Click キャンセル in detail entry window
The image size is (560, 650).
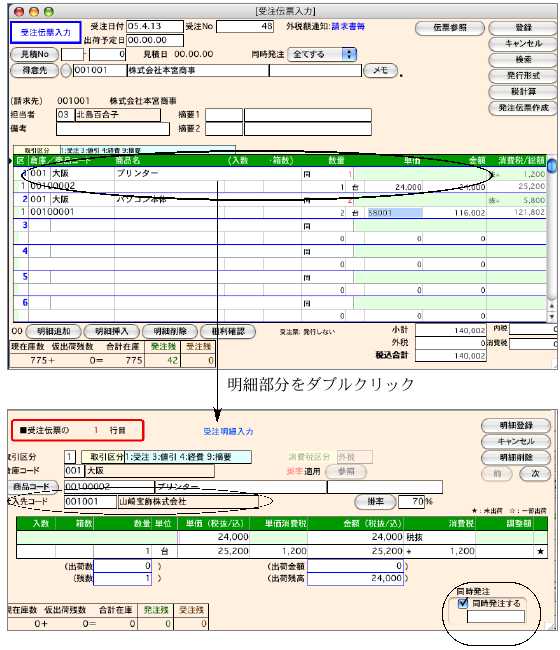coord(516,441)
